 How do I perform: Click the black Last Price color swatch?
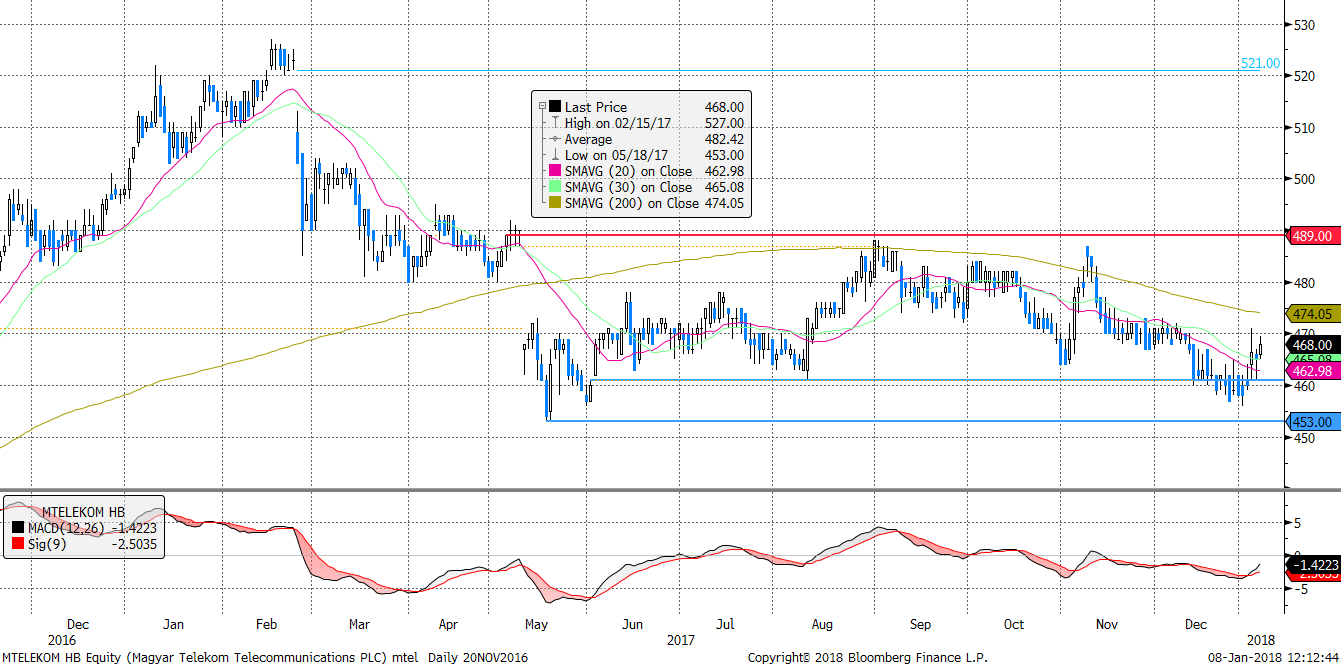pos(555,107)
